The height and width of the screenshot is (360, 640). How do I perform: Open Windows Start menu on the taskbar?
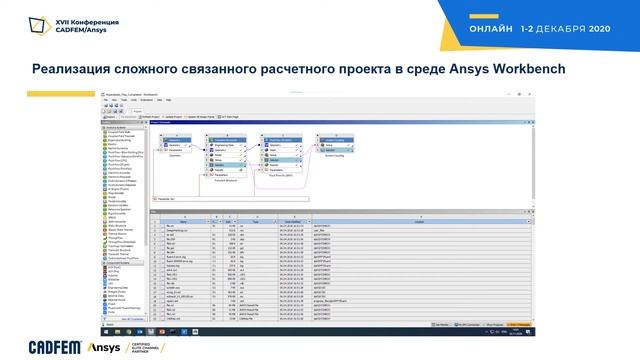(106, 332)
